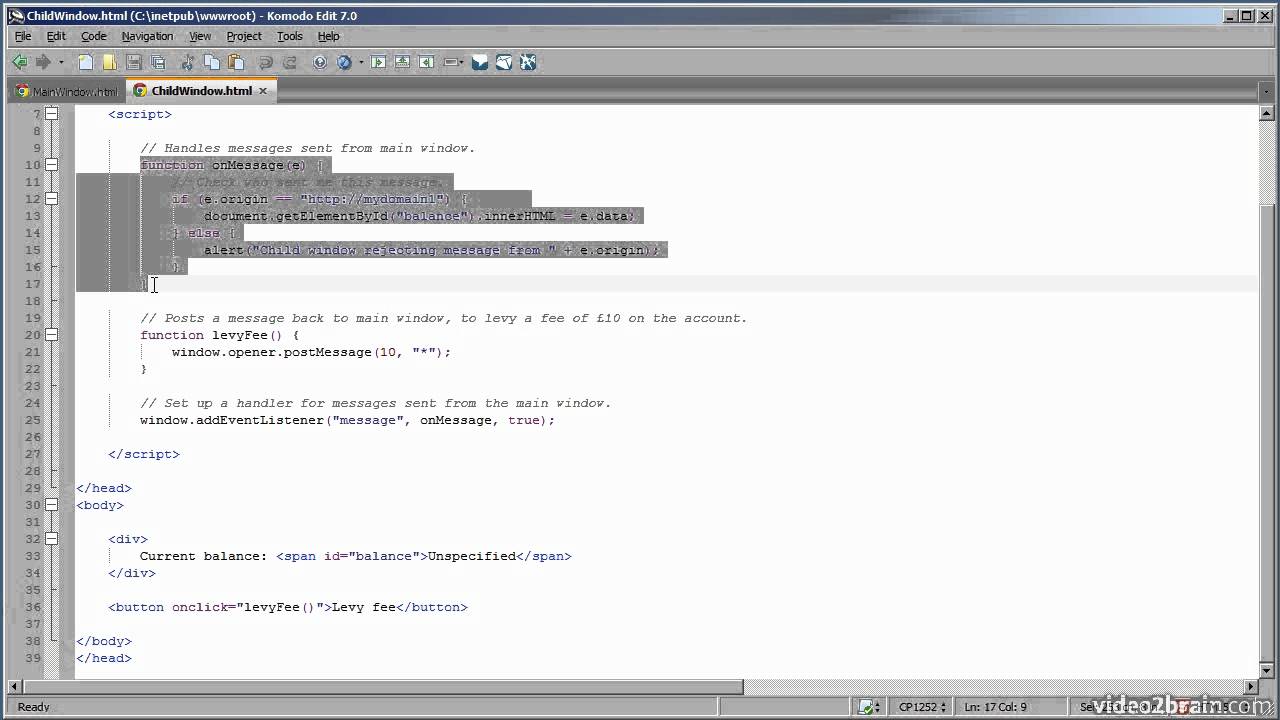This screenshot has height=720, width=1280.
Task: Click the horizontal scrollbar thumb
Action: (x=383, y=687)
